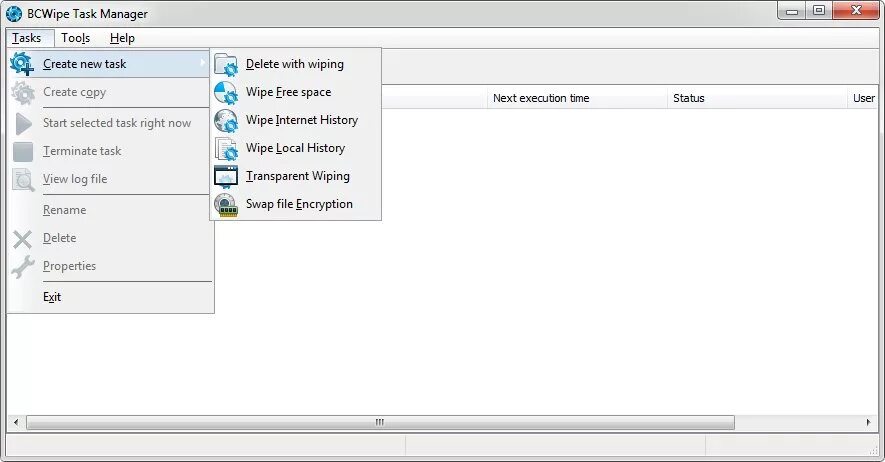Viewport: 885px width, 462px height.
Task: Minimize the BCWipe Task Manager window
Action: [x=792, y=11]
